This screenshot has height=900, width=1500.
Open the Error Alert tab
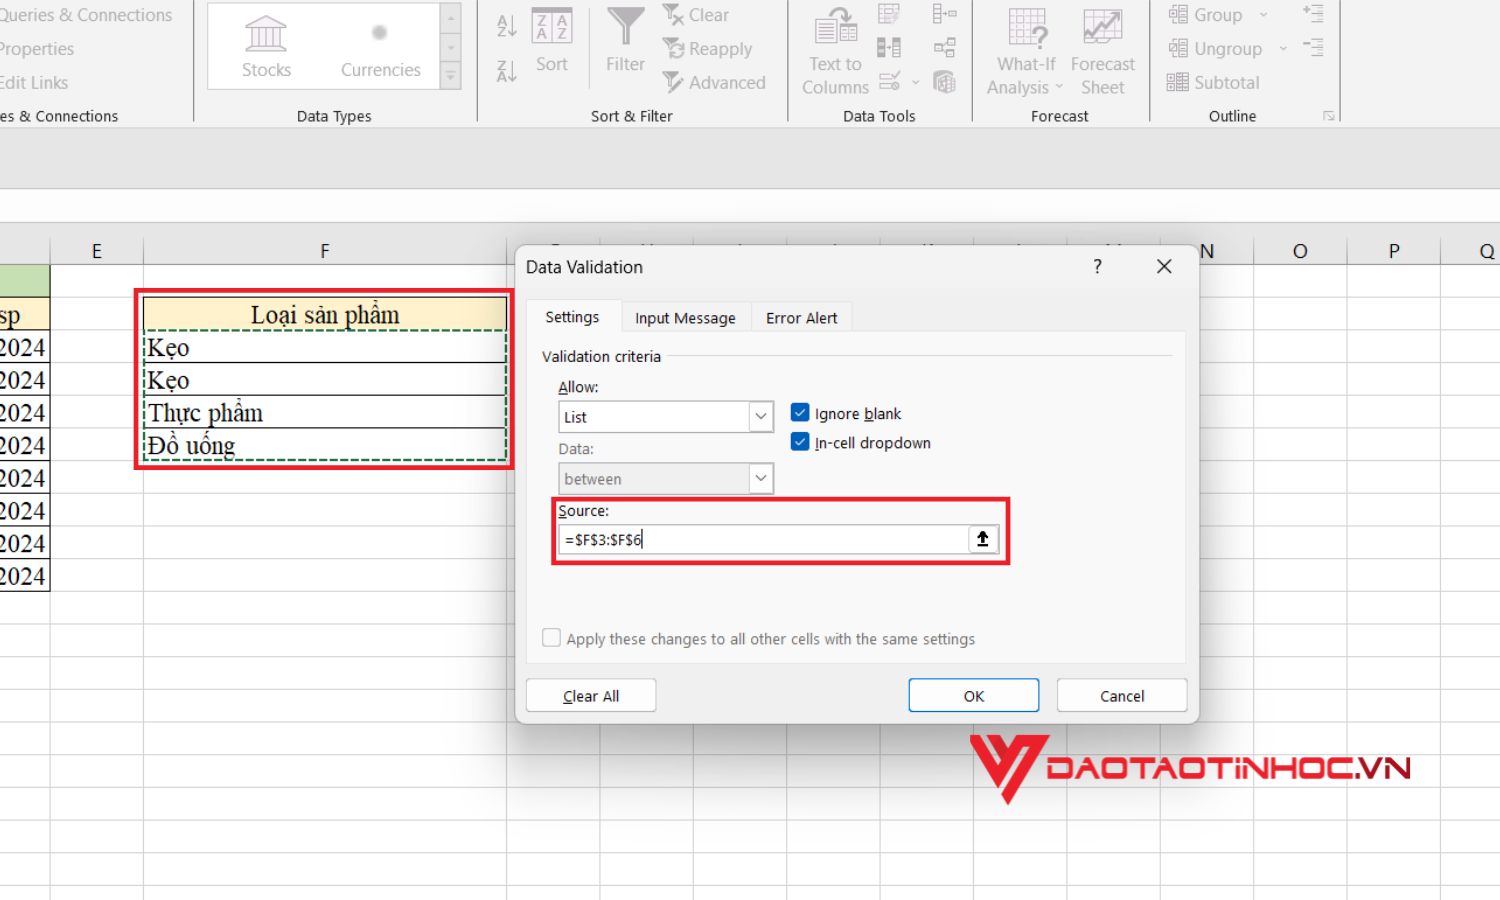pos(801,317)
